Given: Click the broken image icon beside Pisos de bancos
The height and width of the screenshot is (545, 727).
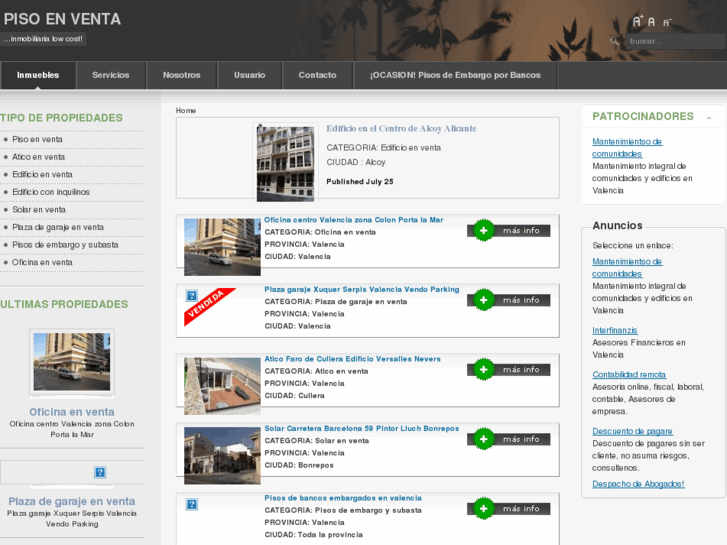Looking at the screenshot, I should tap(191, 504).
